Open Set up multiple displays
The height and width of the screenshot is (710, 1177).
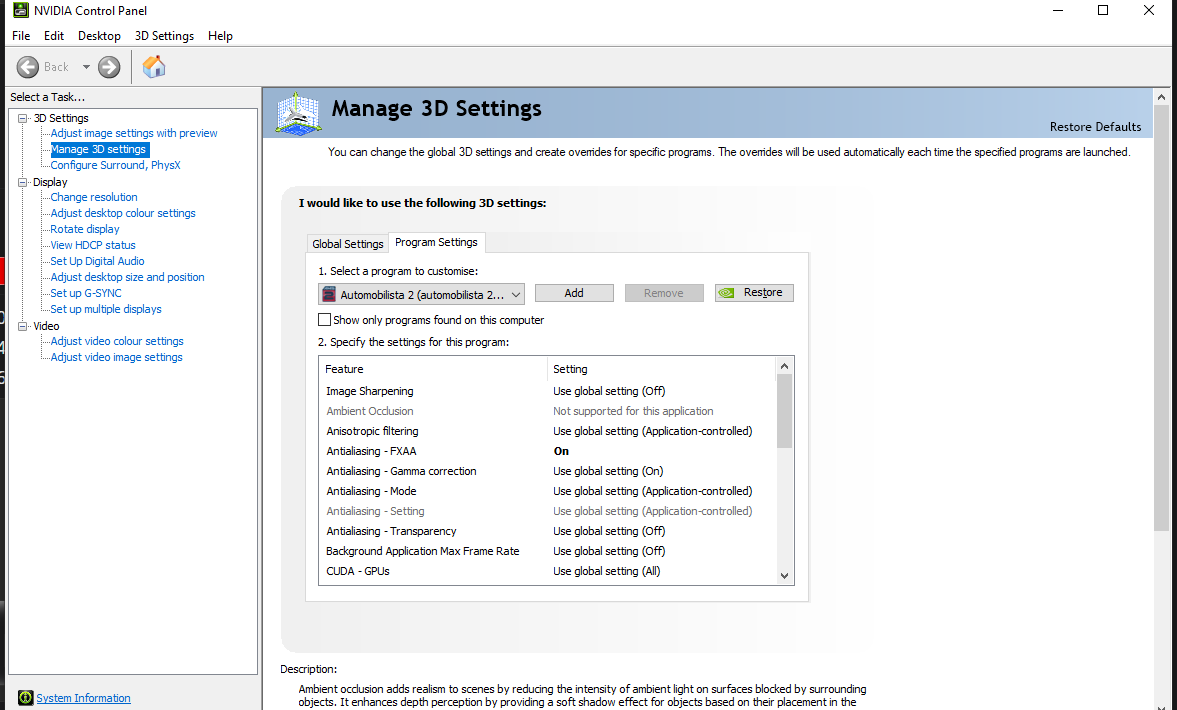click(106, 309)
